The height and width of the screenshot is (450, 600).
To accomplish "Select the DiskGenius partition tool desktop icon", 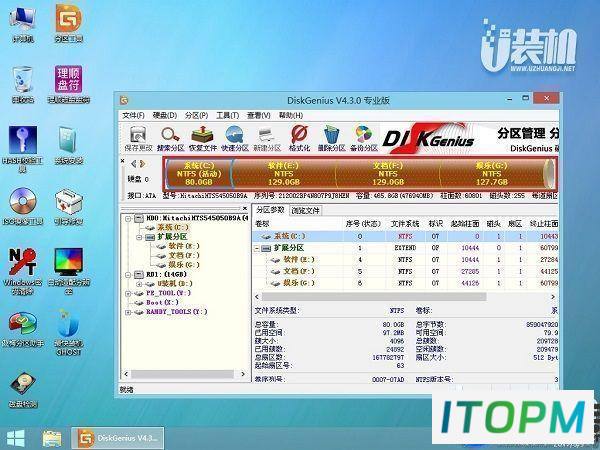I will [x=68, y=23].
